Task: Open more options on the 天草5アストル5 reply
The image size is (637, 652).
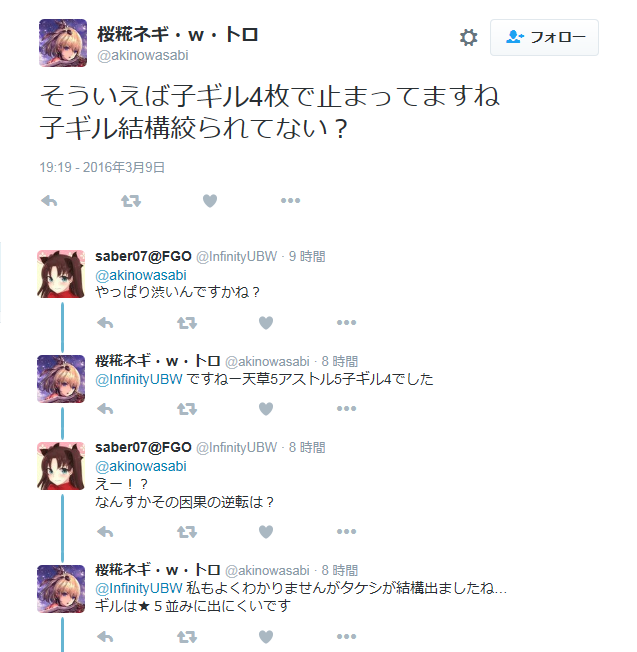Action: point(346,409)
